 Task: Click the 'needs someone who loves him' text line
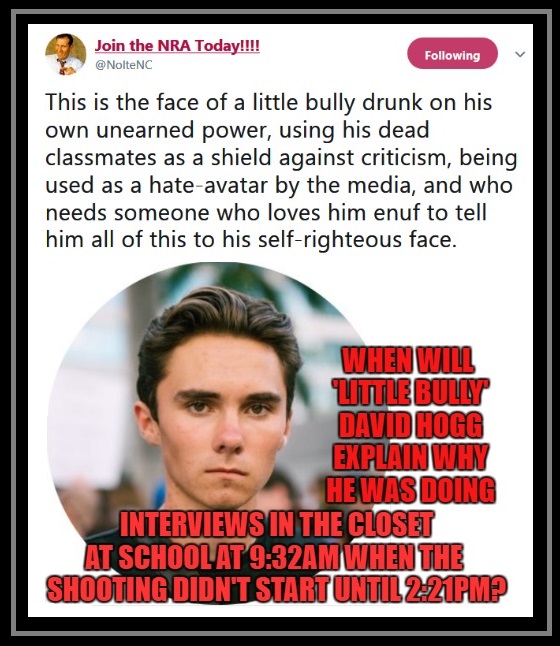tap(266, 213)
